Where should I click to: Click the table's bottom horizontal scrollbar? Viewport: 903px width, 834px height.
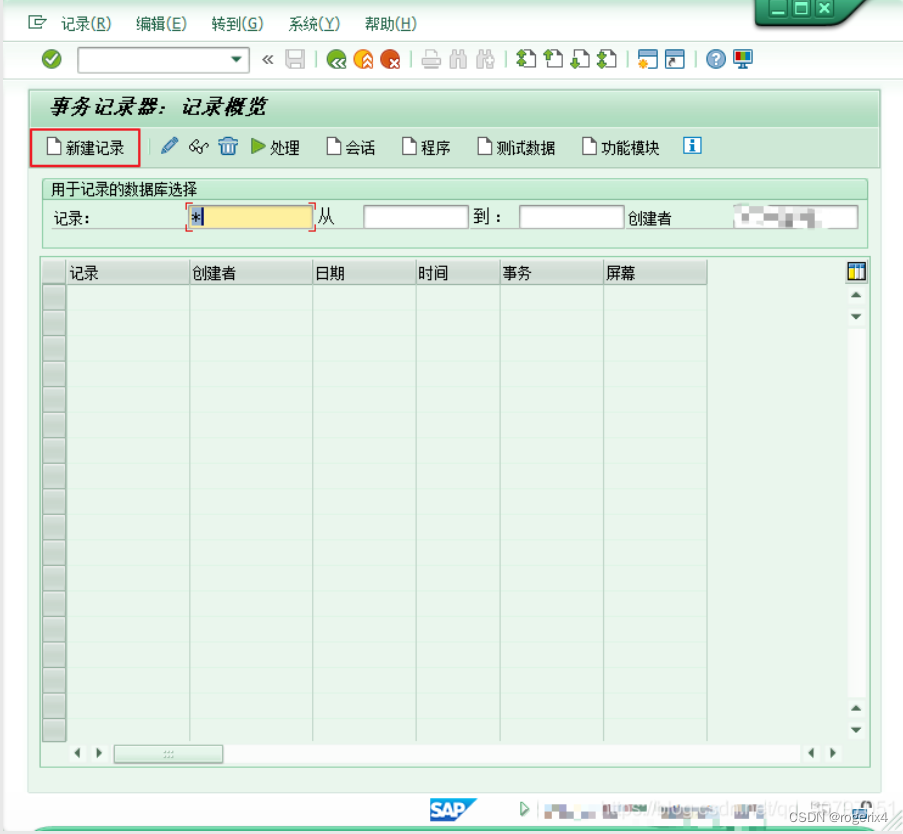(x=168, y=753)
